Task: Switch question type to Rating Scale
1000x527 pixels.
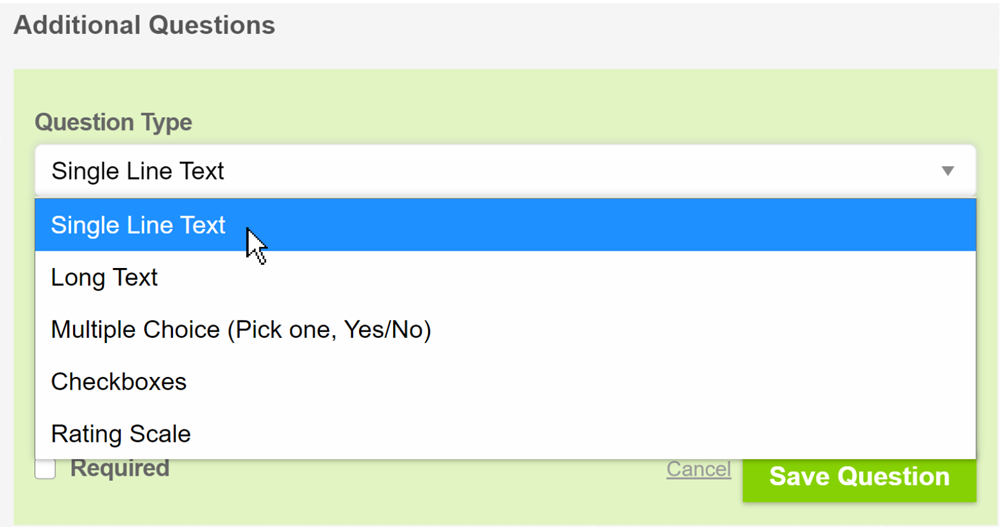Action: coord(121,434)
